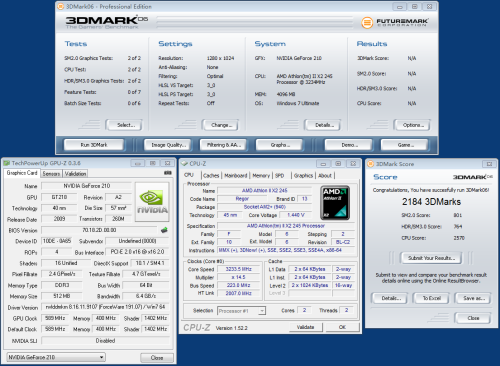500x366 pixels.
Task: Click the 3DMark Score window title icon
Action: (370, 164)
